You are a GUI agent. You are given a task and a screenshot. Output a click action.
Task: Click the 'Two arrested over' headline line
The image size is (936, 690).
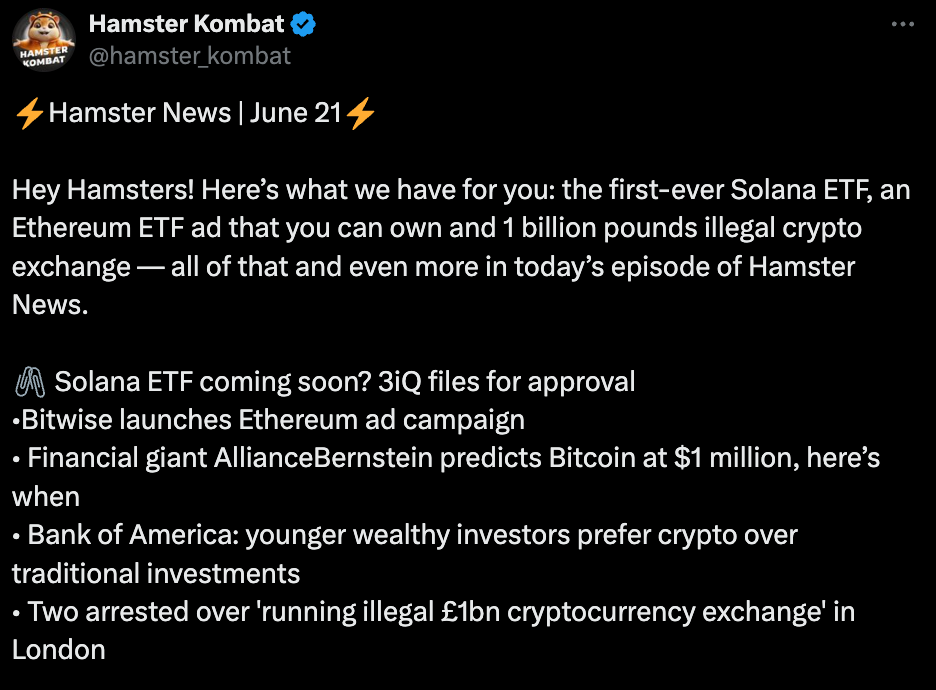tap(433, 630)
